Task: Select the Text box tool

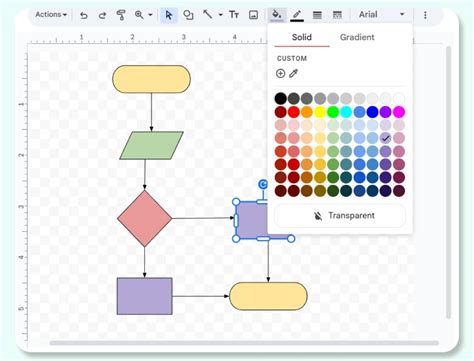Action: pyautogui.click(x=234, y=15)
